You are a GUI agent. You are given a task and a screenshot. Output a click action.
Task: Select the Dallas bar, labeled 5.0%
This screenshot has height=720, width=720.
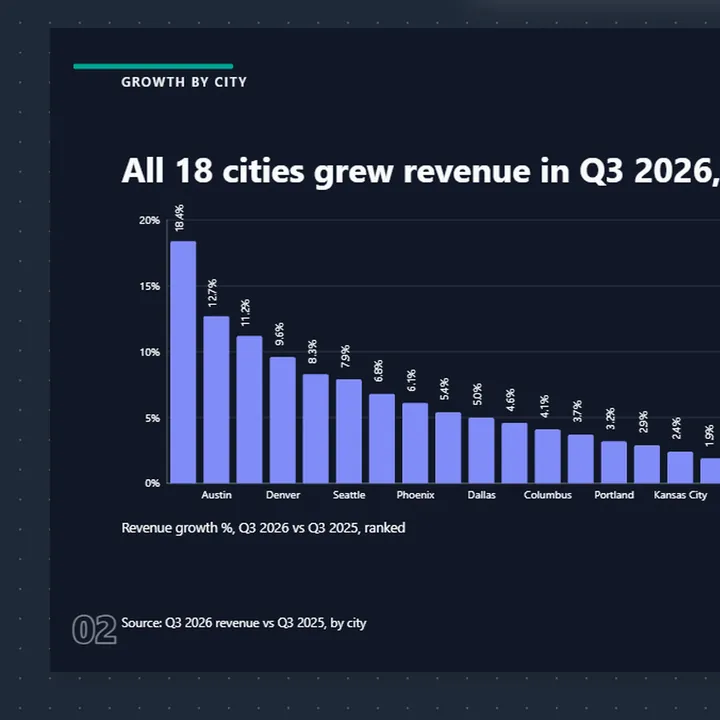pyautogui.click(x=481, y=450)
